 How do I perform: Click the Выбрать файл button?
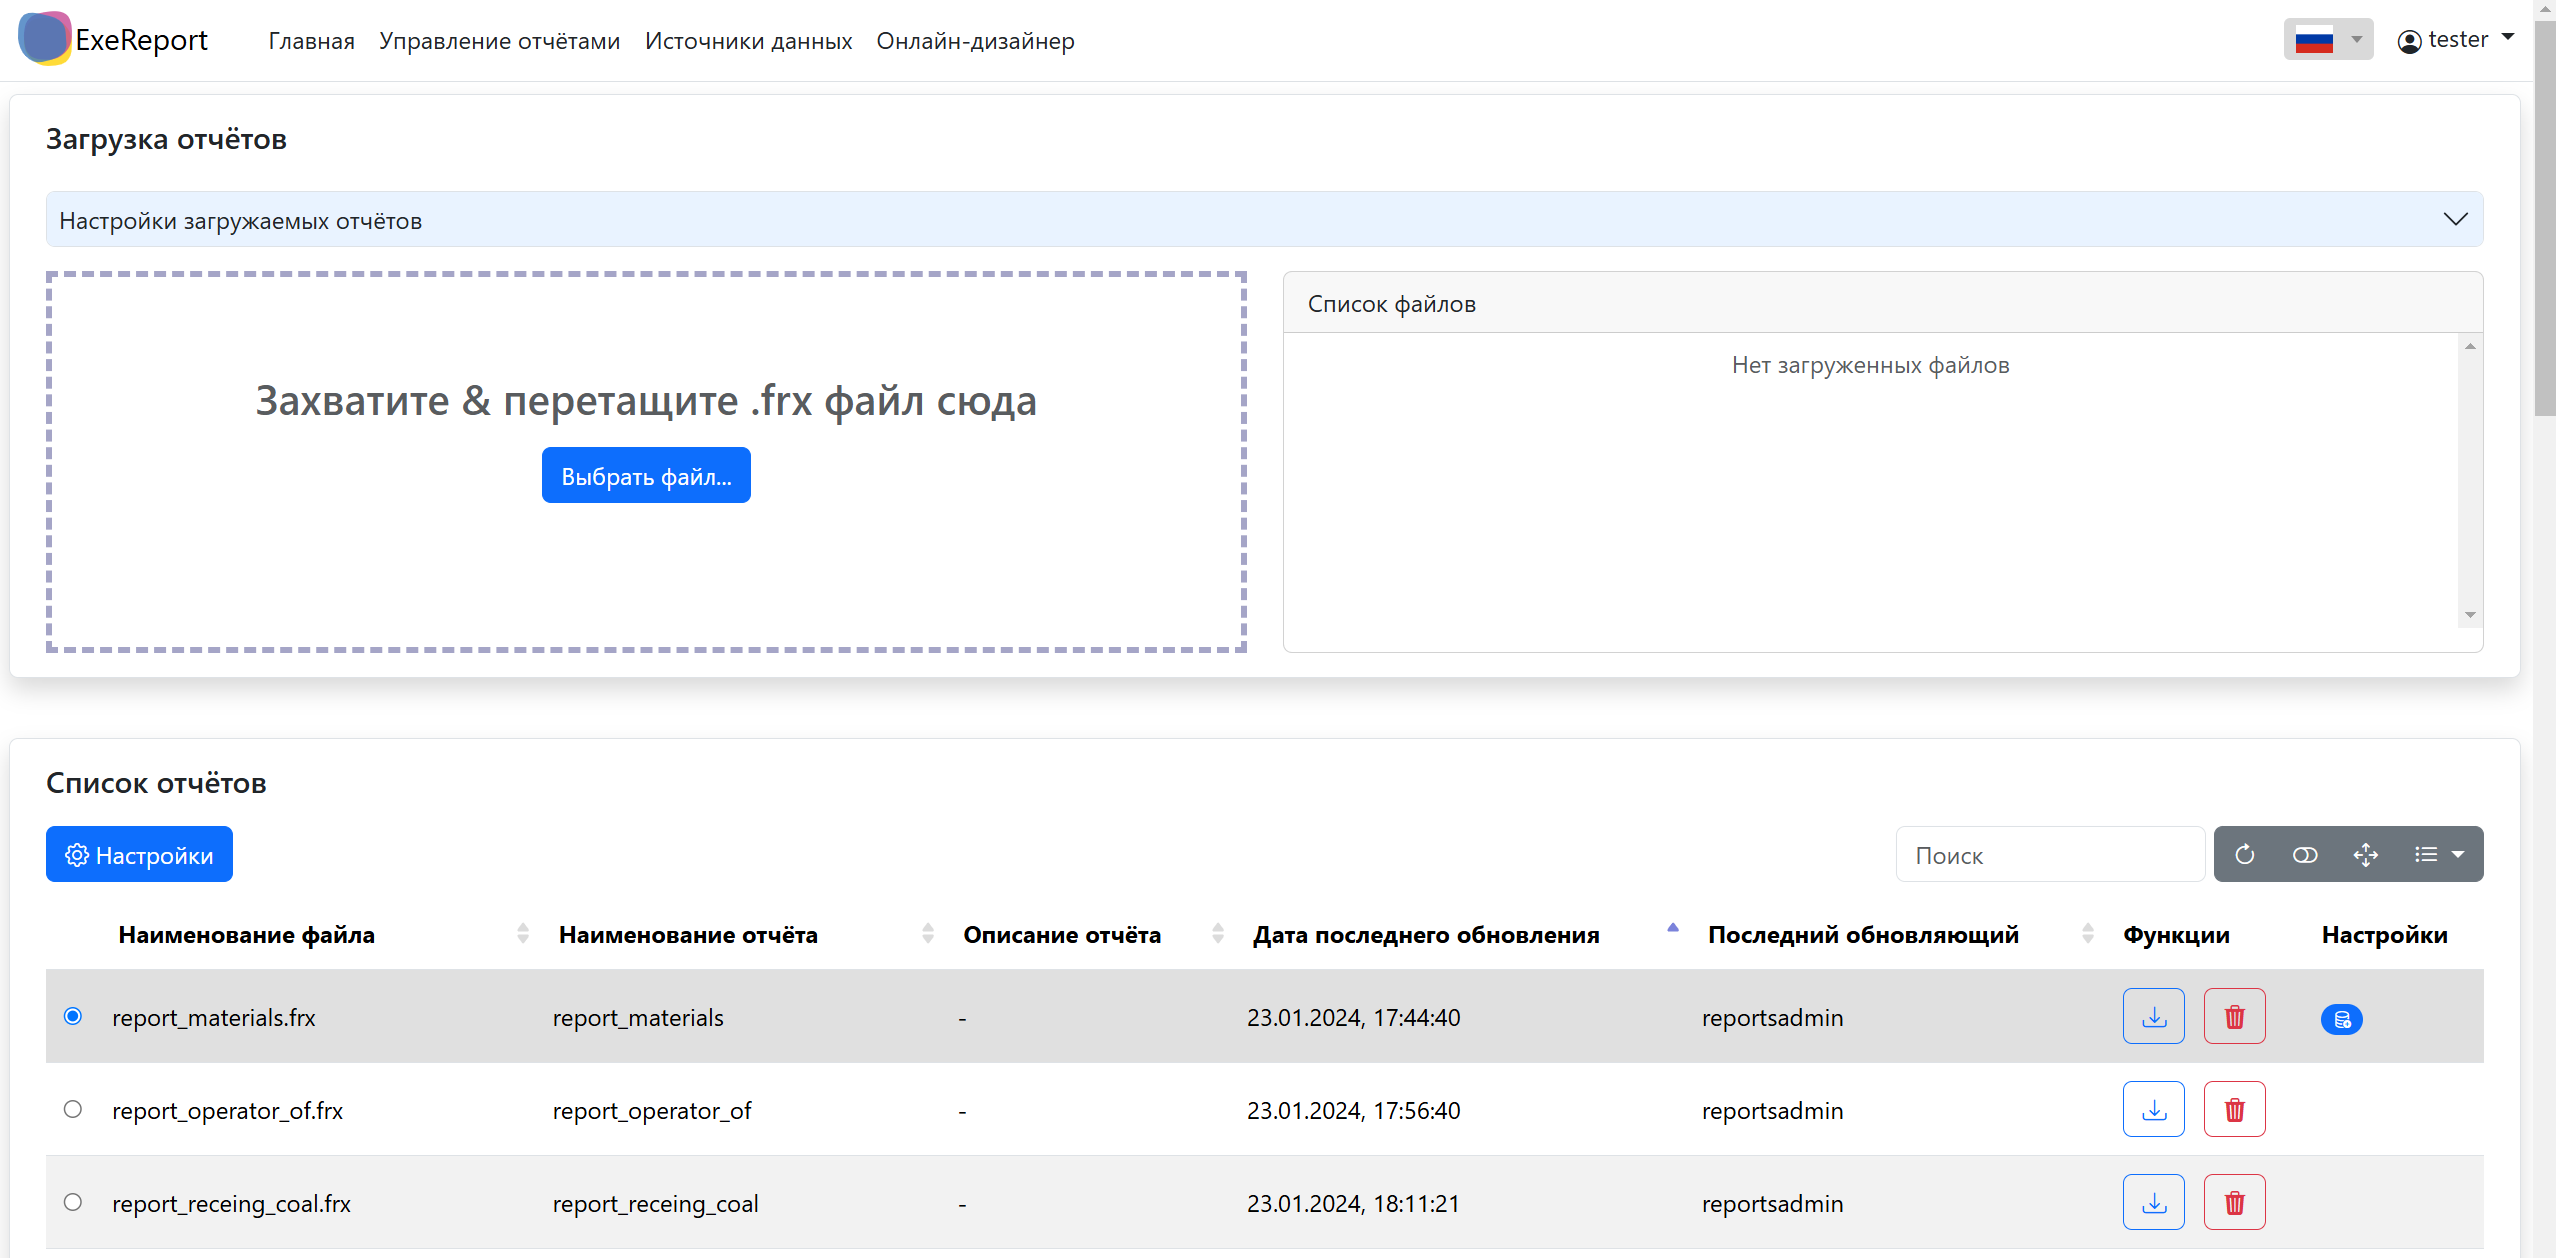(646, 476)
